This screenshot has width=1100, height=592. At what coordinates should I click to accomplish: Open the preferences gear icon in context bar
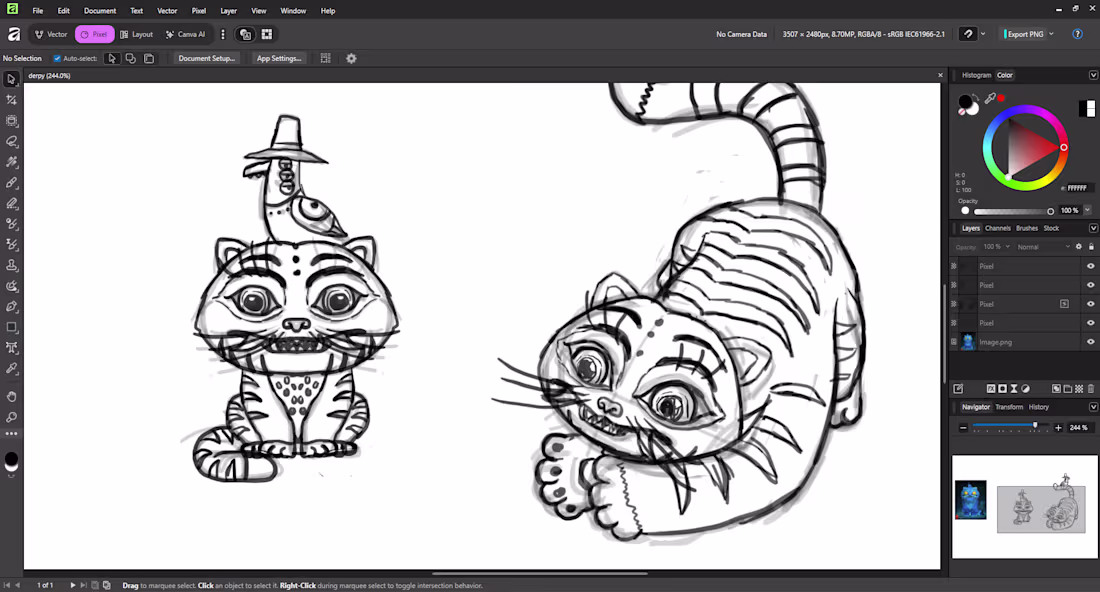click(x=351, y=59)
